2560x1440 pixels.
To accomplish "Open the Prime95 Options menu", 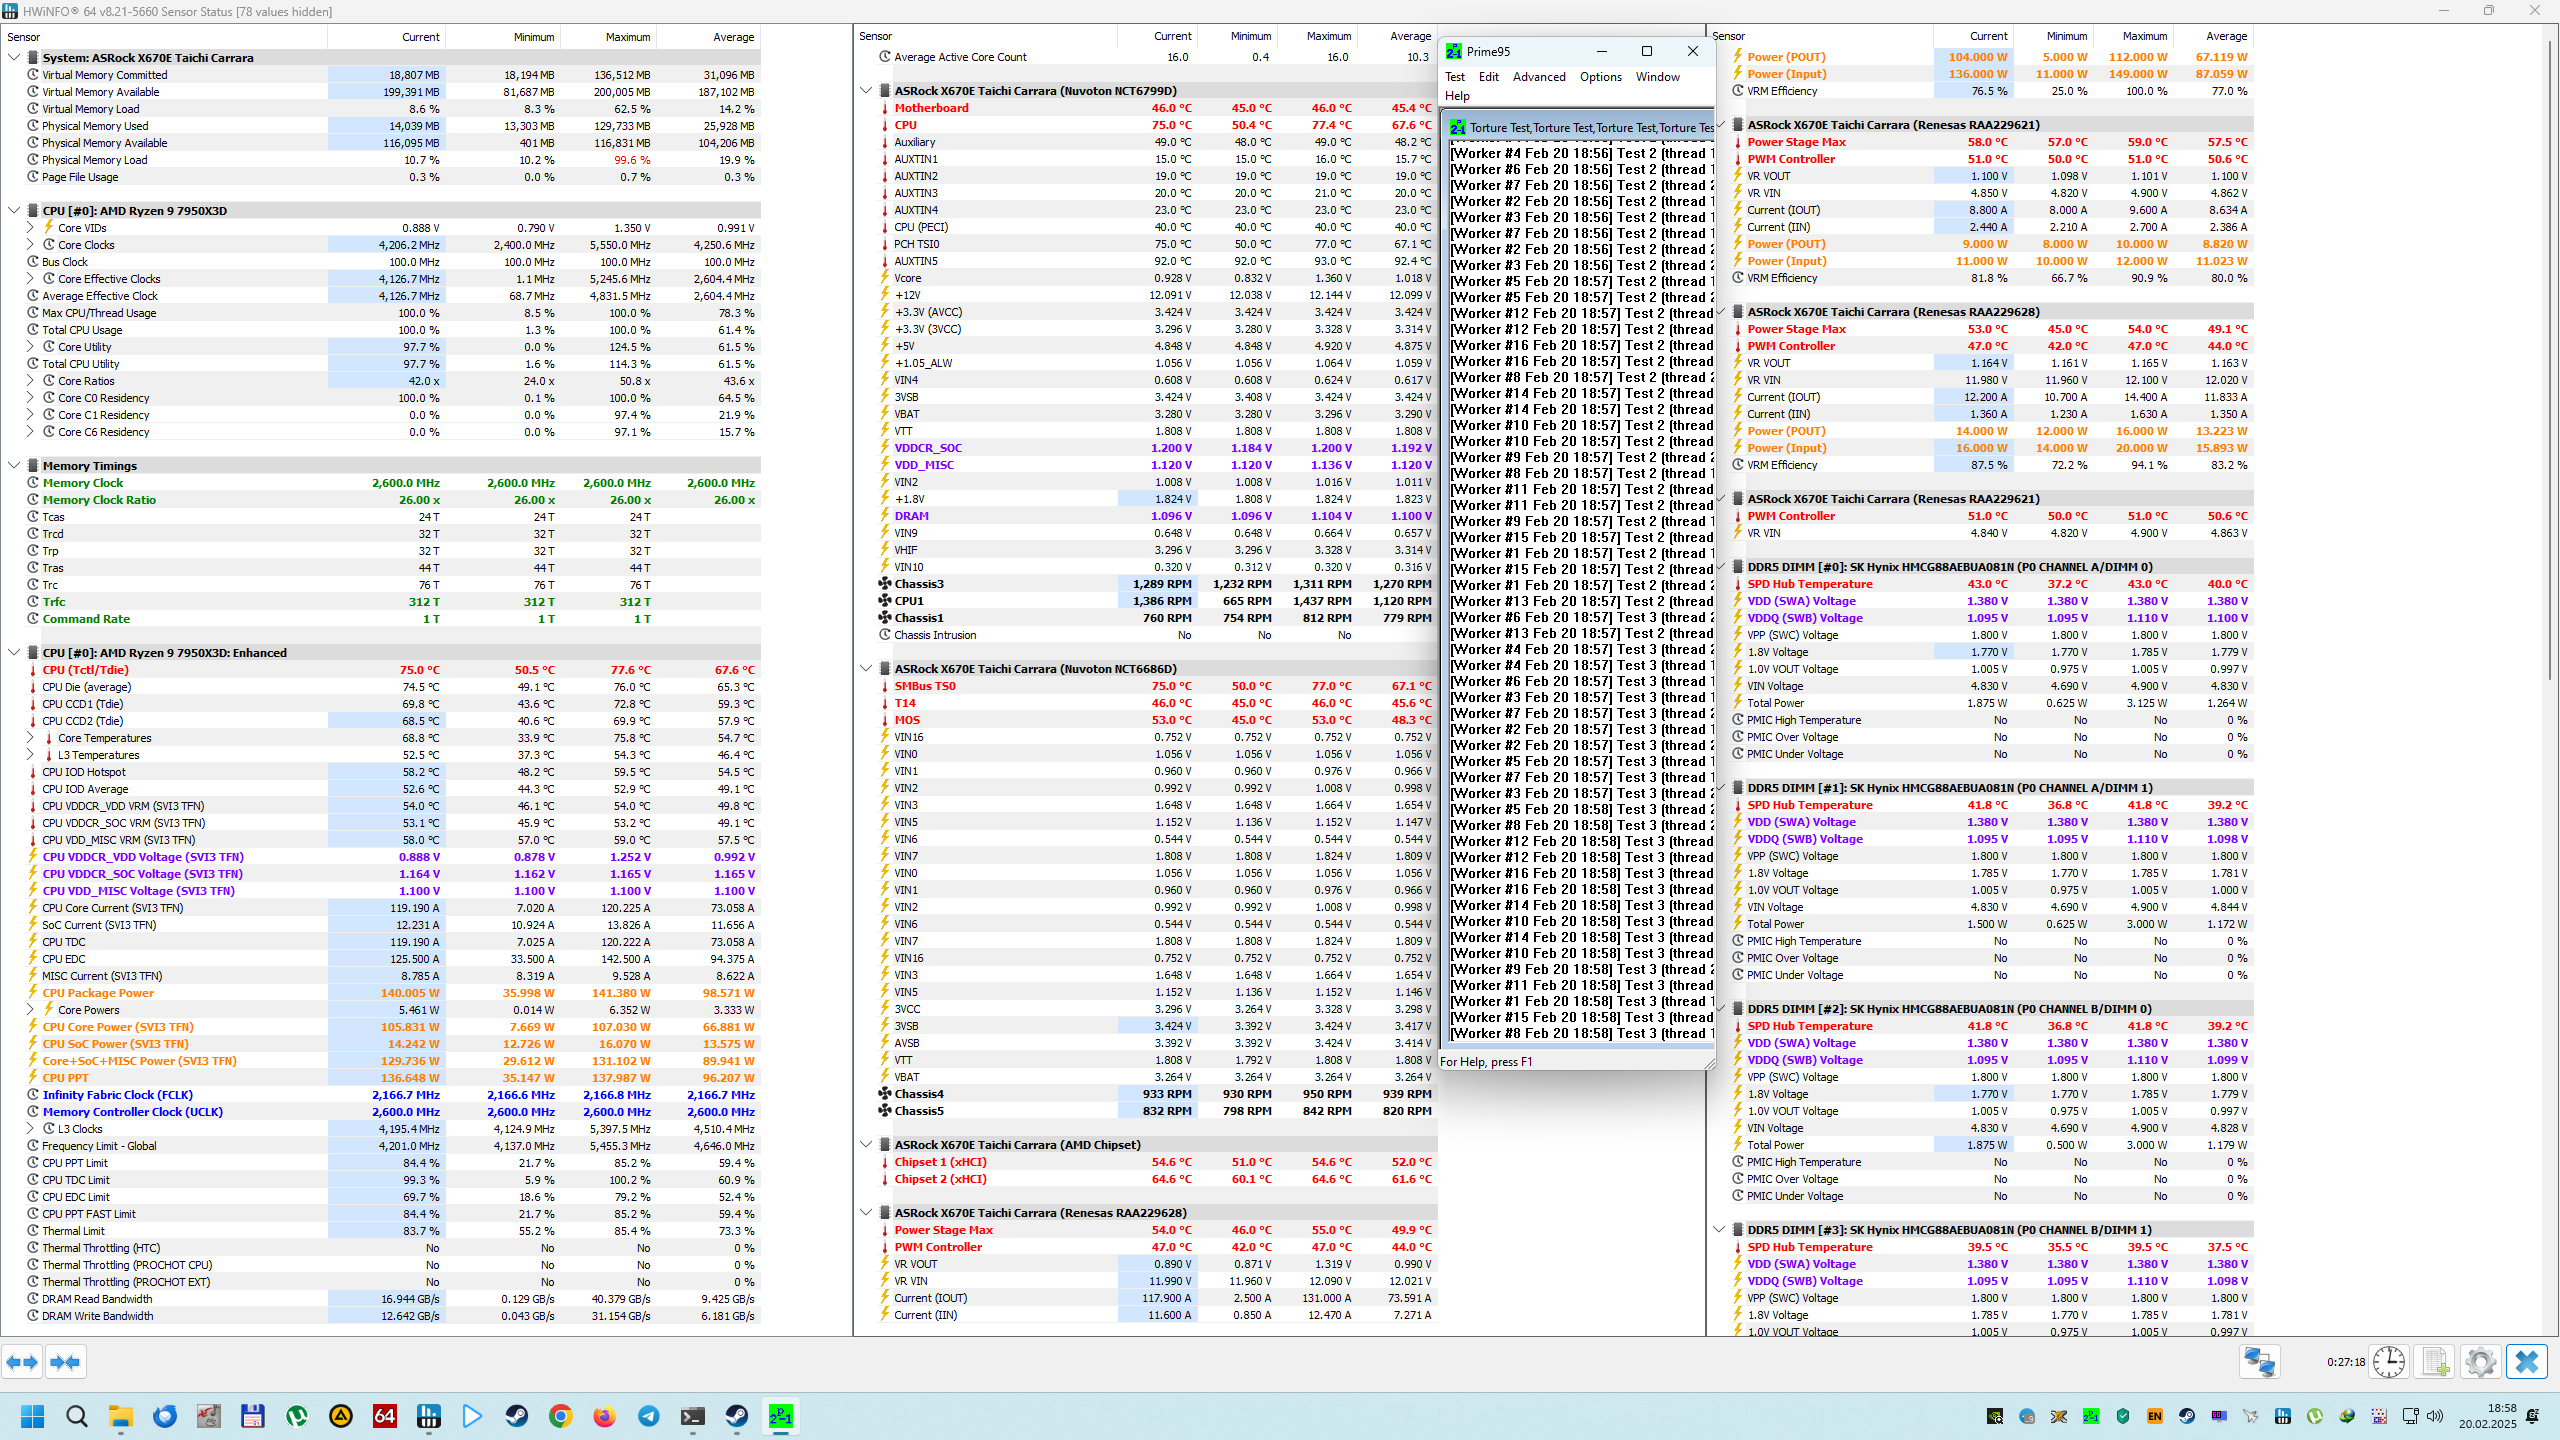I will (x=1600, y=77).
